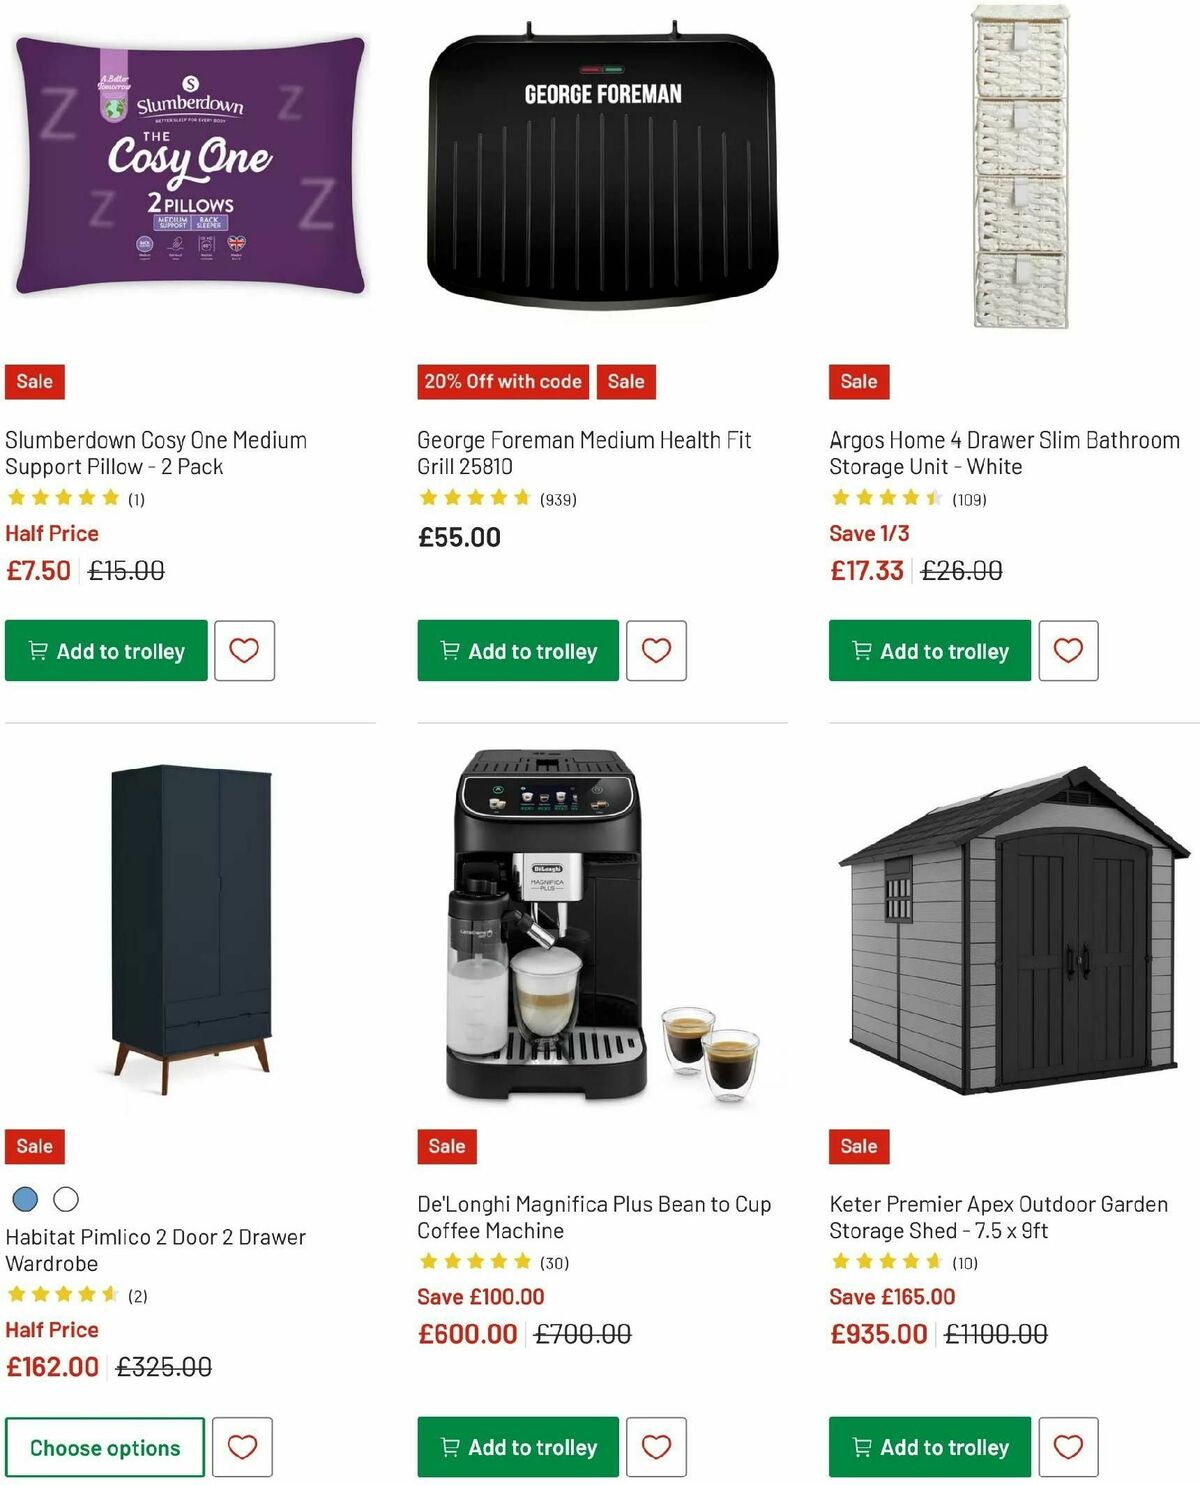Open the De'Longhi Magnifica Plus product page
Screen dimensions: 1200x1485
pyautogui.click(x=593, y=1218)
